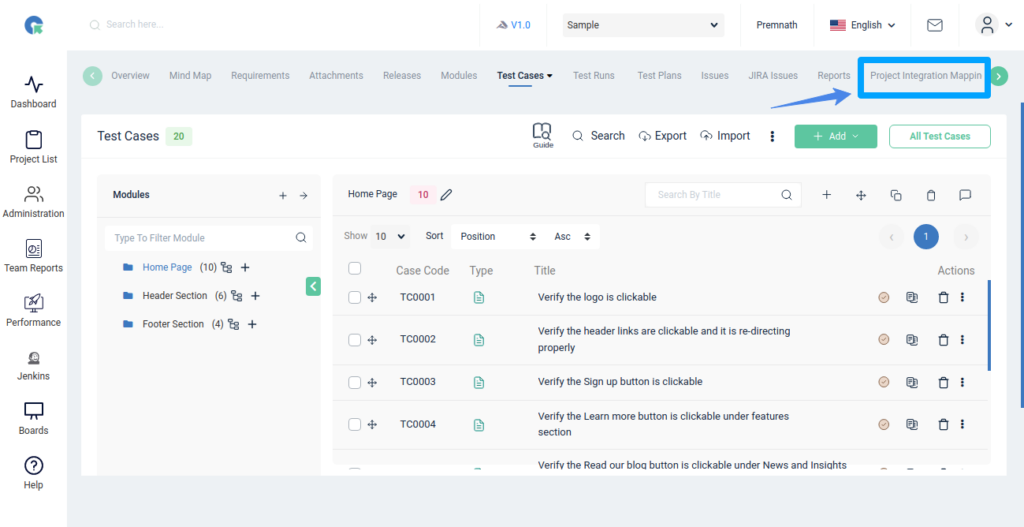The image size is (1024, 527).
Task: Delete TC0001 using its trash icon
Action: click(943, 297)
